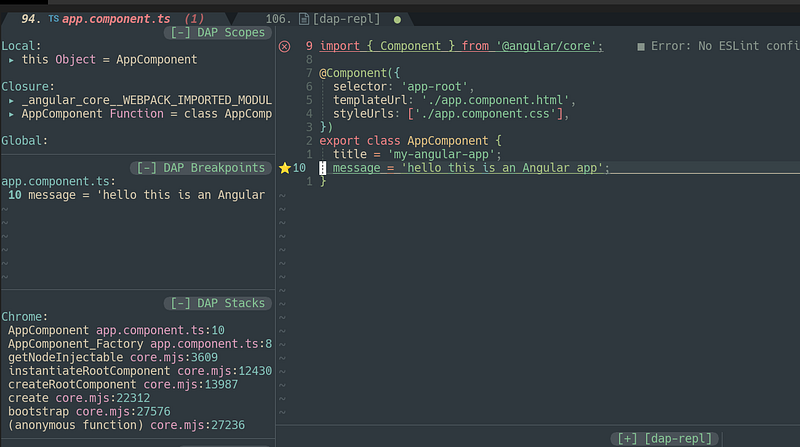This screenshot has height=447, width=800.
Task: Click the green modified dot in dap-repl tab
Action: [397, 20]
